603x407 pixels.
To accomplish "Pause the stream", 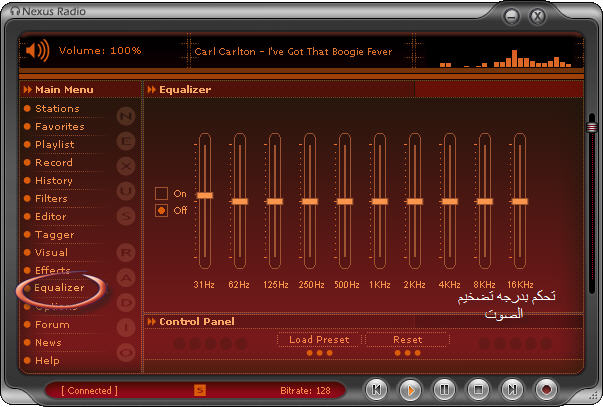I will click(444, 390).
